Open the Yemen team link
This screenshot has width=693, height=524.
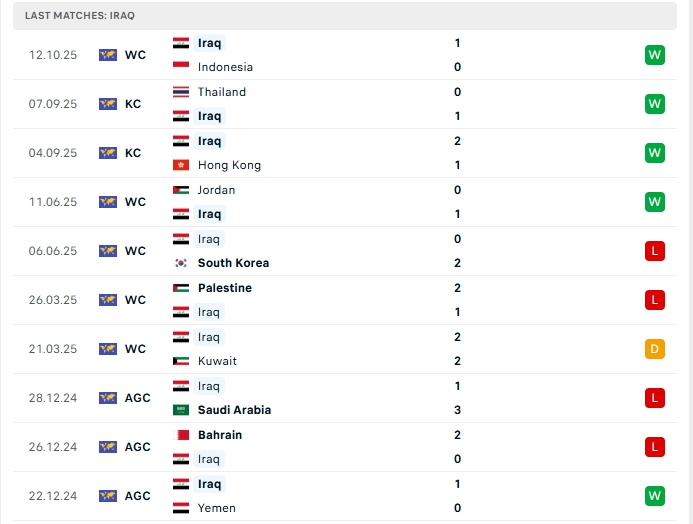click(217, 508)
